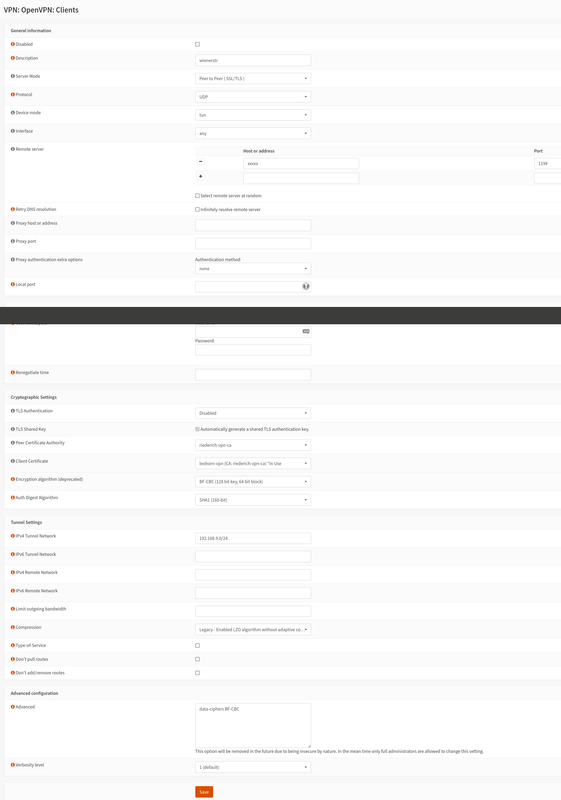Open the Server Mode dropdown
The image size is (561, 800).
(253, 79)
